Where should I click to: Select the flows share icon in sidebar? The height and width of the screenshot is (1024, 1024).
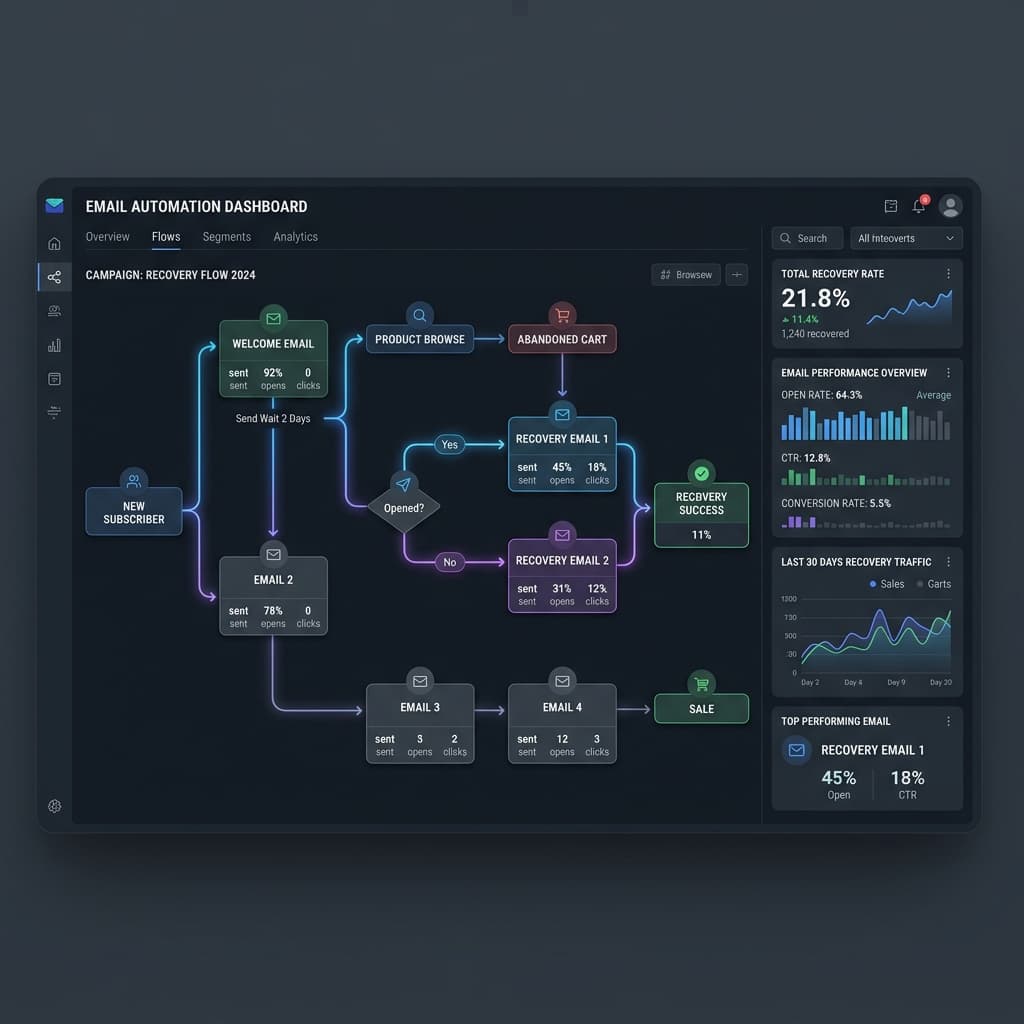54,277
